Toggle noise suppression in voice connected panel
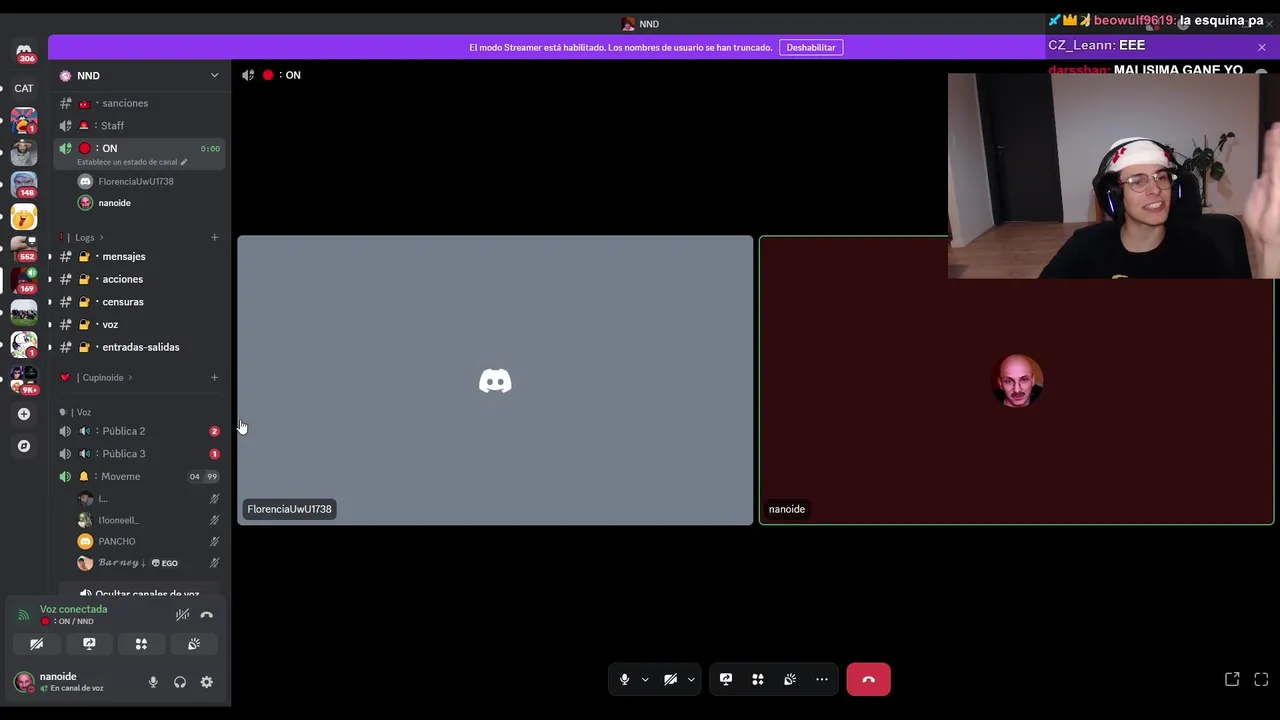 182,615
